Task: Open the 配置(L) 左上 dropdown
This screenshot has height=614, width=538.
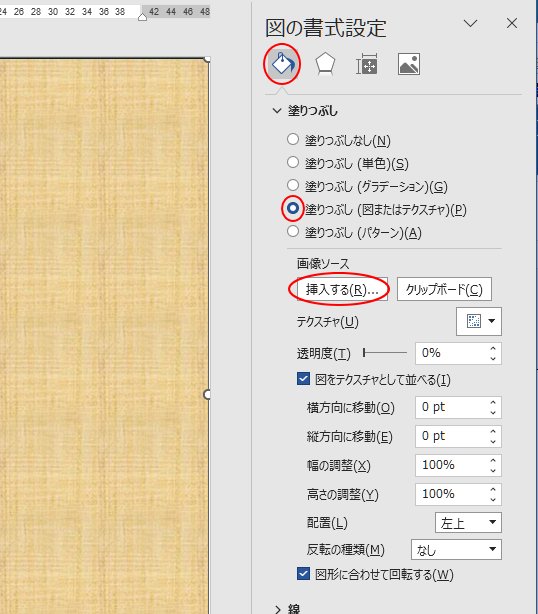Action: click(468, 522)
